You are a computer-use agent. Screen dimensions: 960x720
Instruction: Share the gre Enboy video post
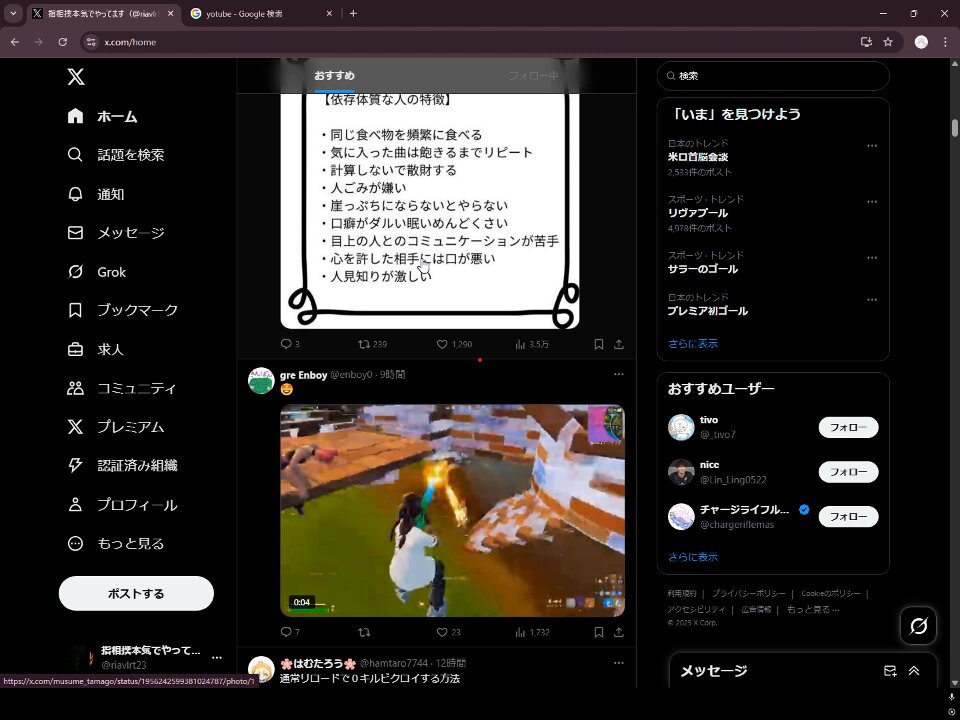(619, 632)
